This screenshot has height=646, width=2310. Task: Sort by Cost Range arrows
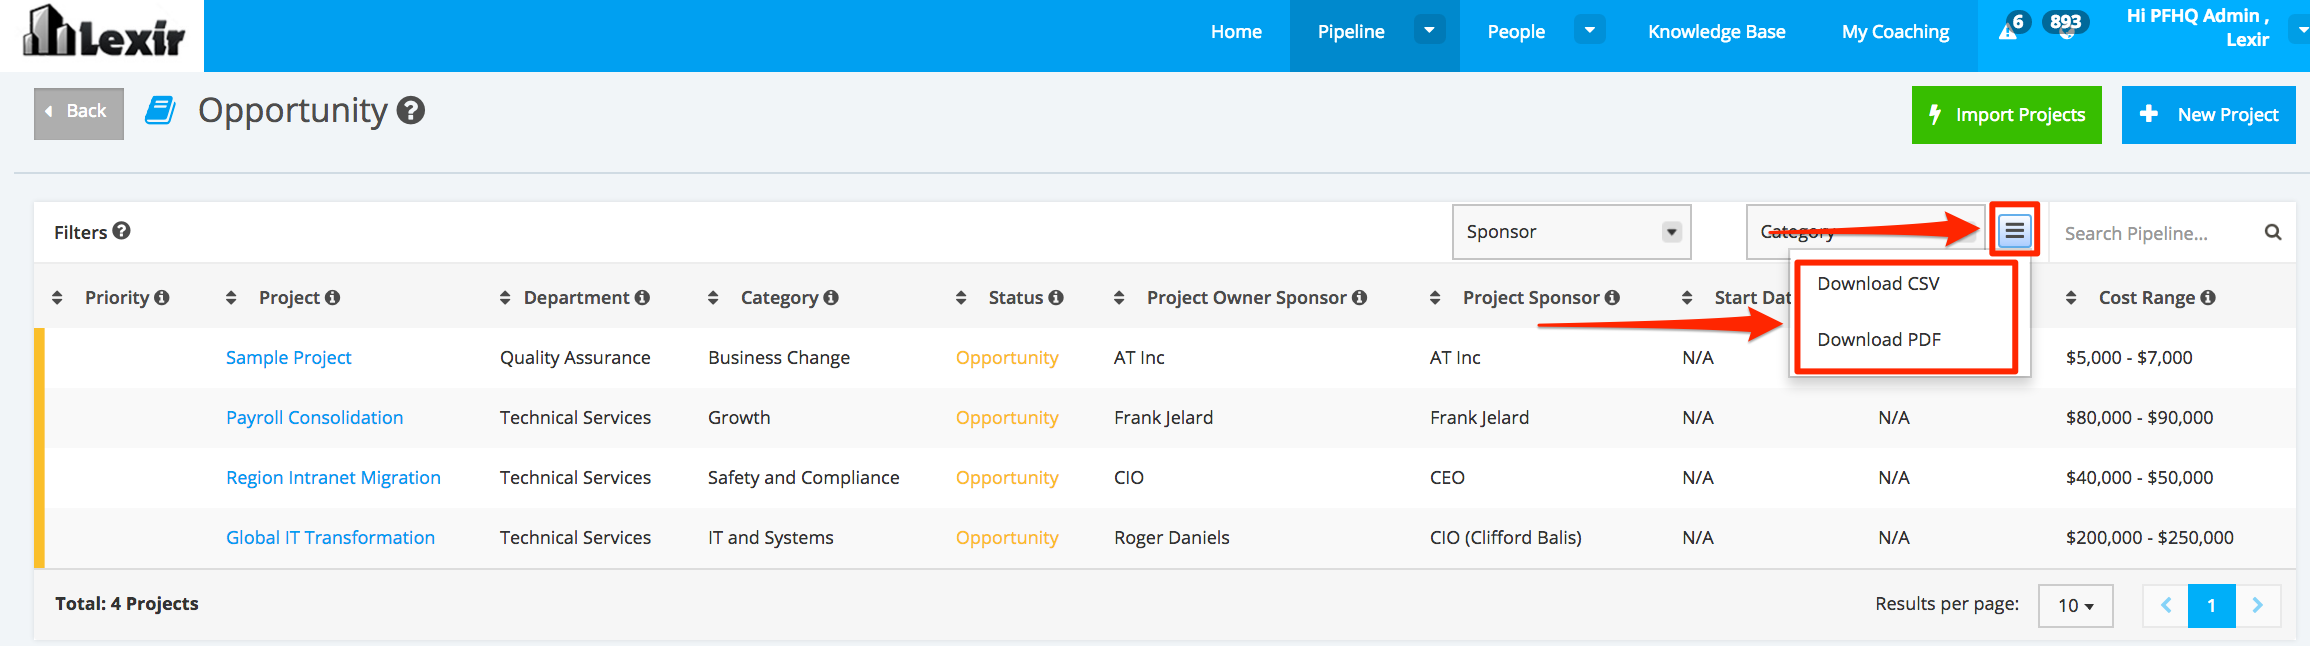2071,298
